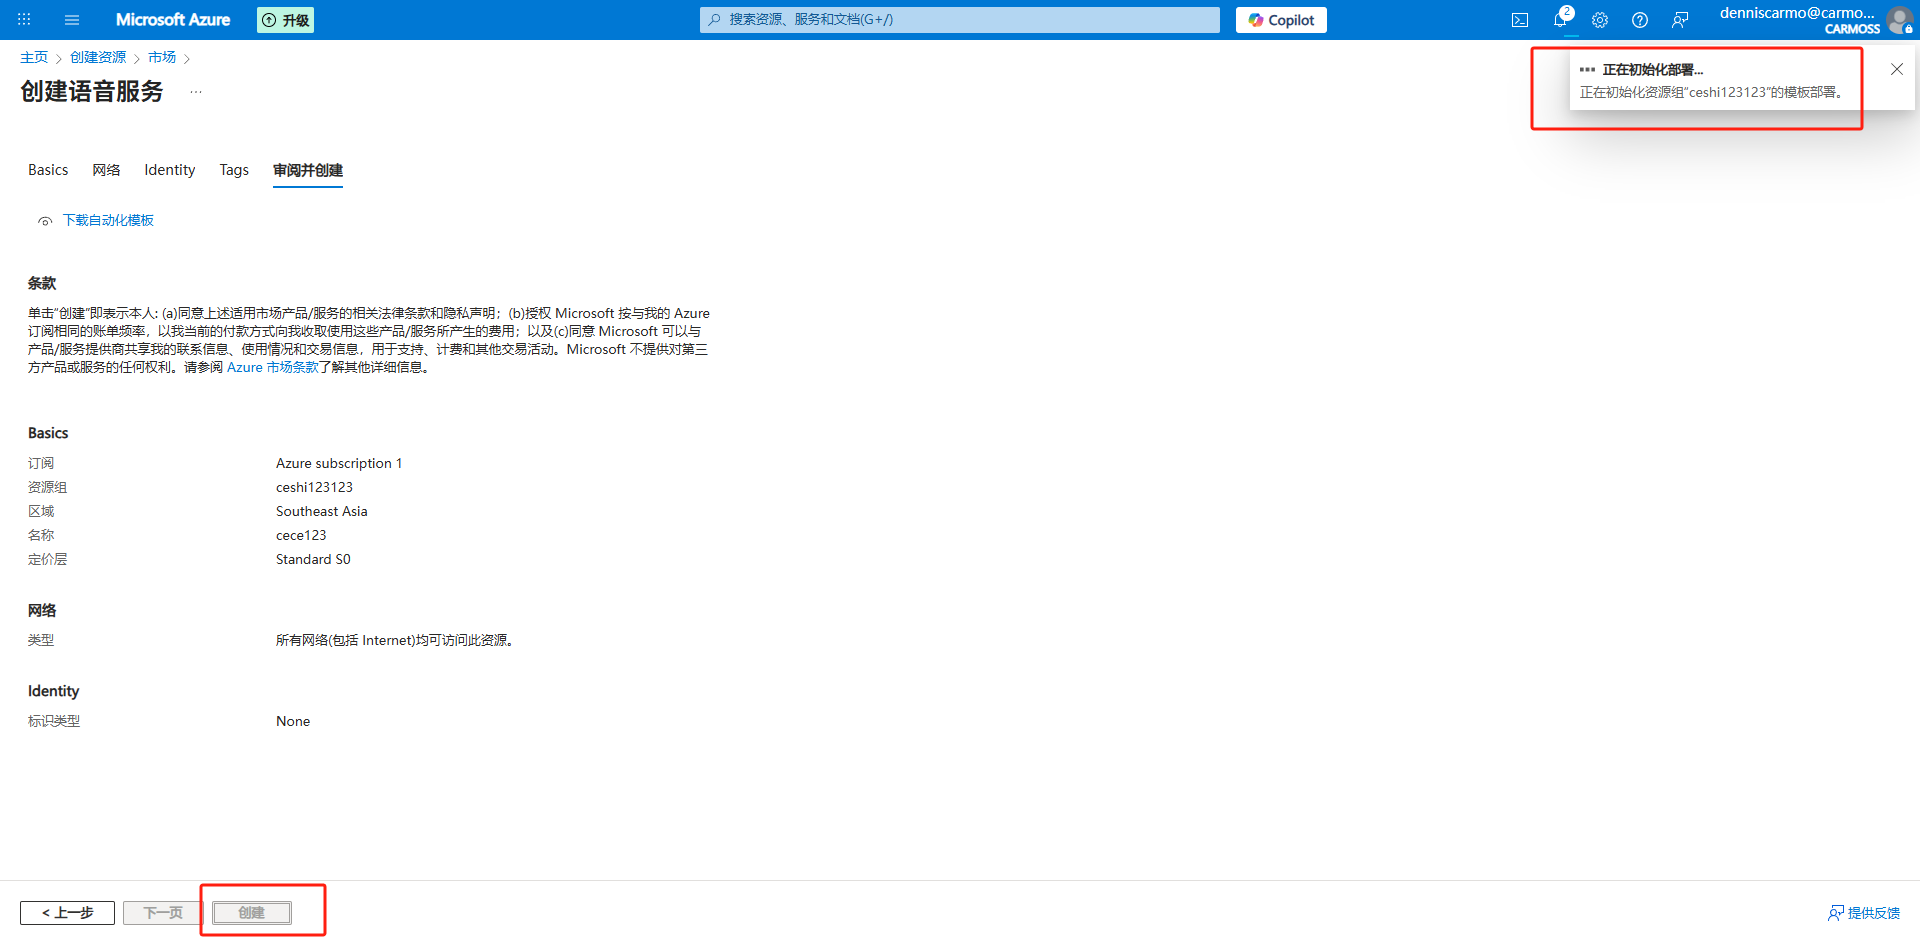Click the feedback person icon in header

pos(1680,20)
